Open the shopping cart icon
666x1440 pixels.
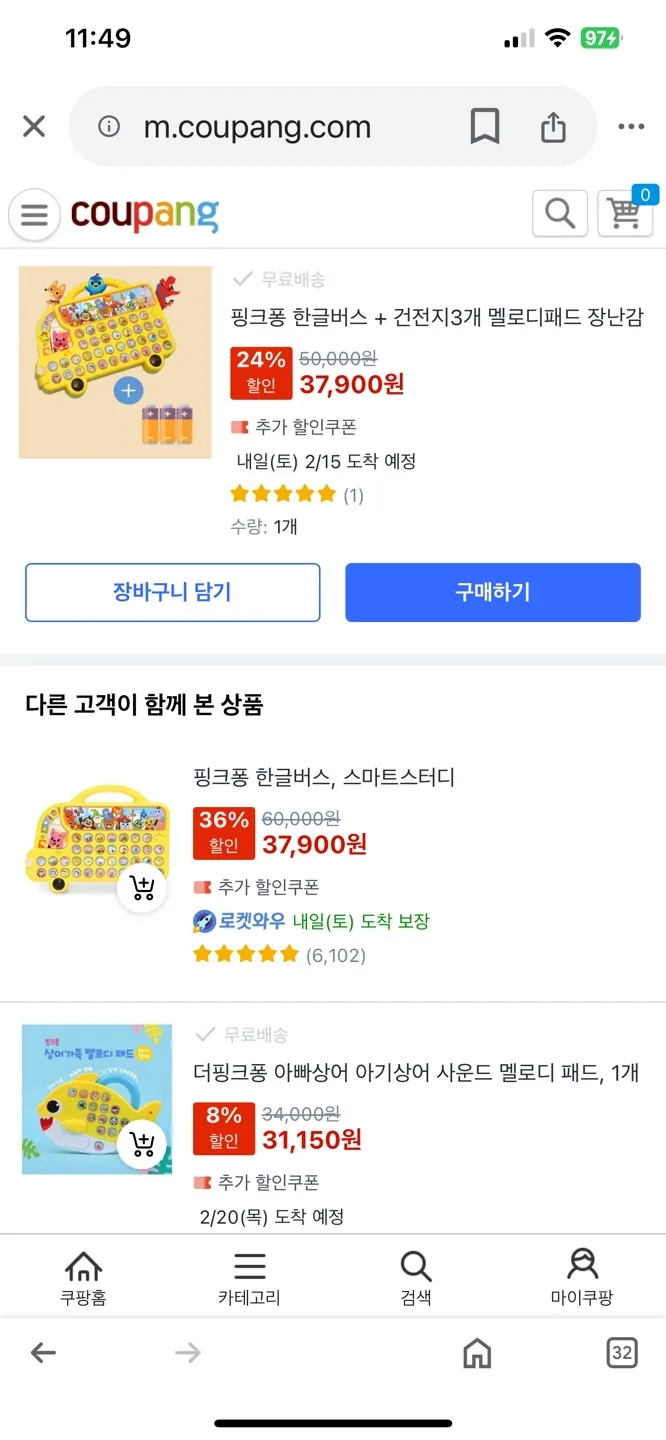625,213
